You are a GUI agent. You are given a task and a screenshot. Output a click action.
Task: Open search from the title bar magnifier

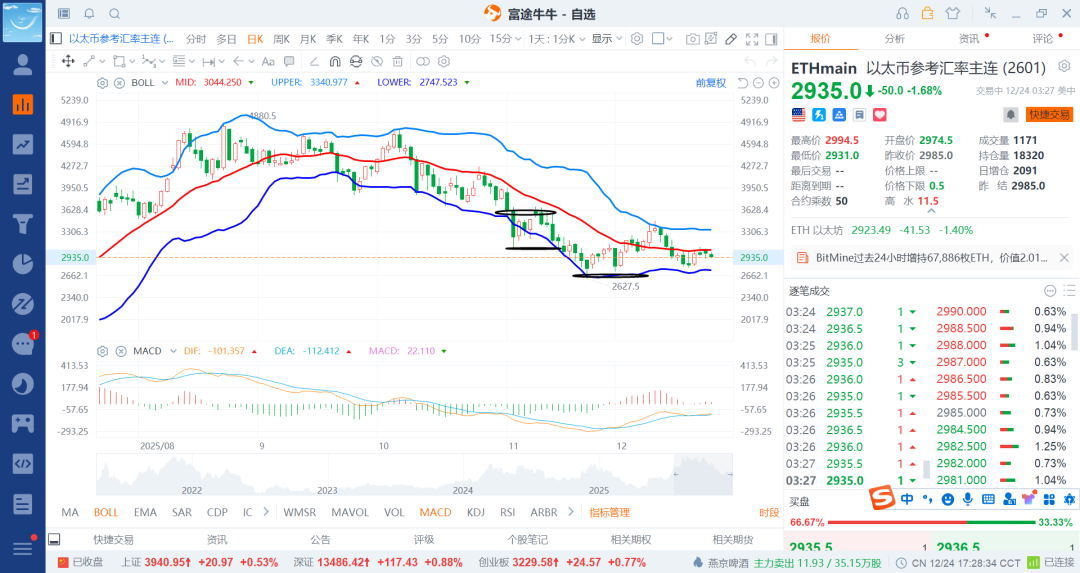pyautogui.click(x=115, y=13)
